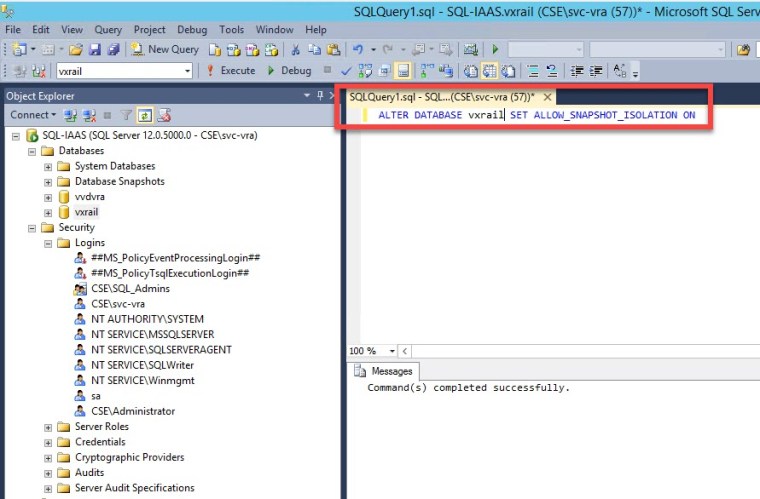This screenshot has width=760, height=499.
Task: Expand the Server Roles folder
Action: 48,428
